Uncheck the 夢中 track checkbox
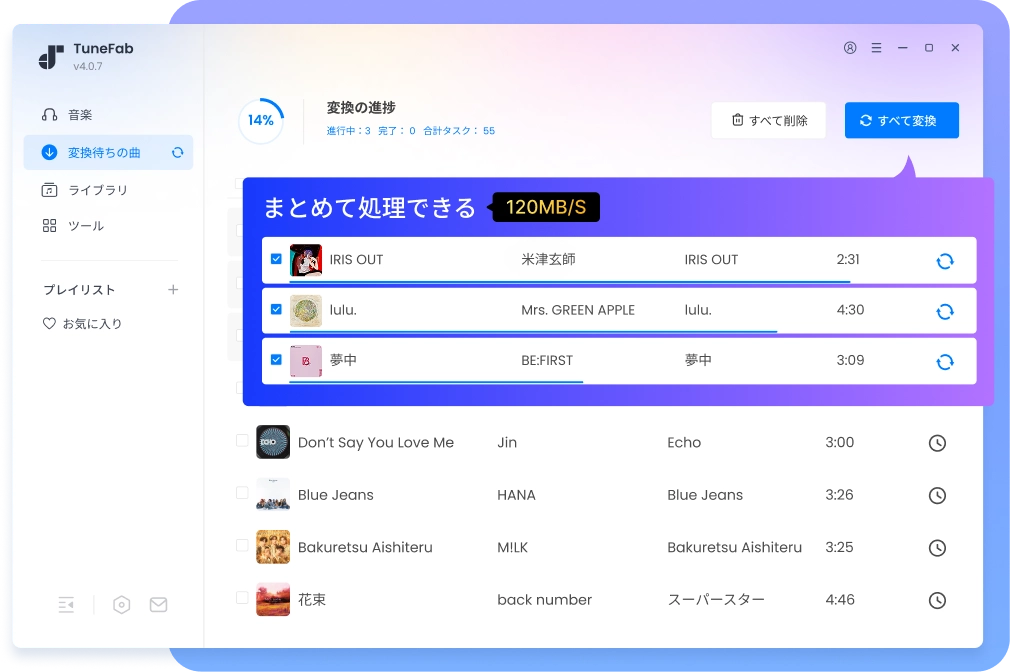This screenshot has width=1010, height=672. pyautogui.click(x=277, y=360)
